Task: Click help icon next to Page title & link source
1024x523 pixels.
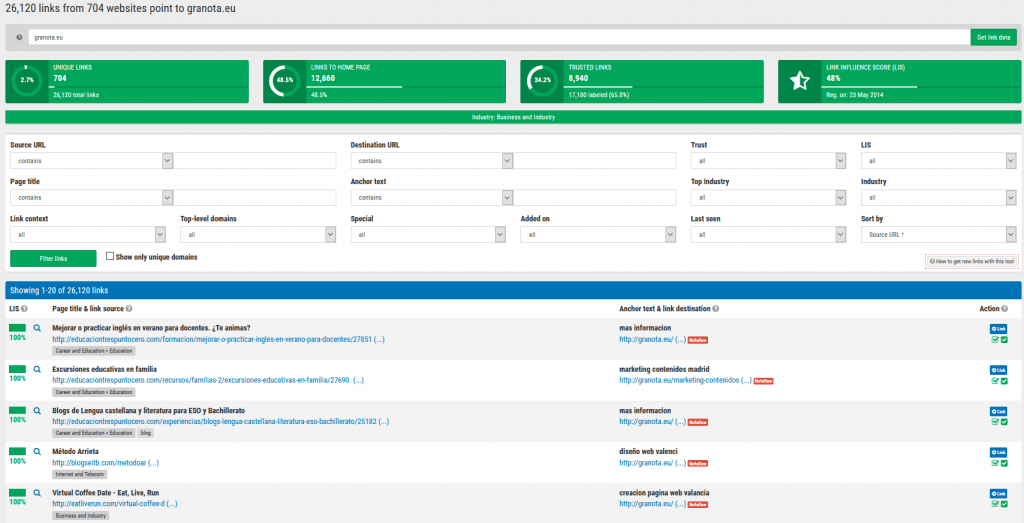Action: click(129, 309)
